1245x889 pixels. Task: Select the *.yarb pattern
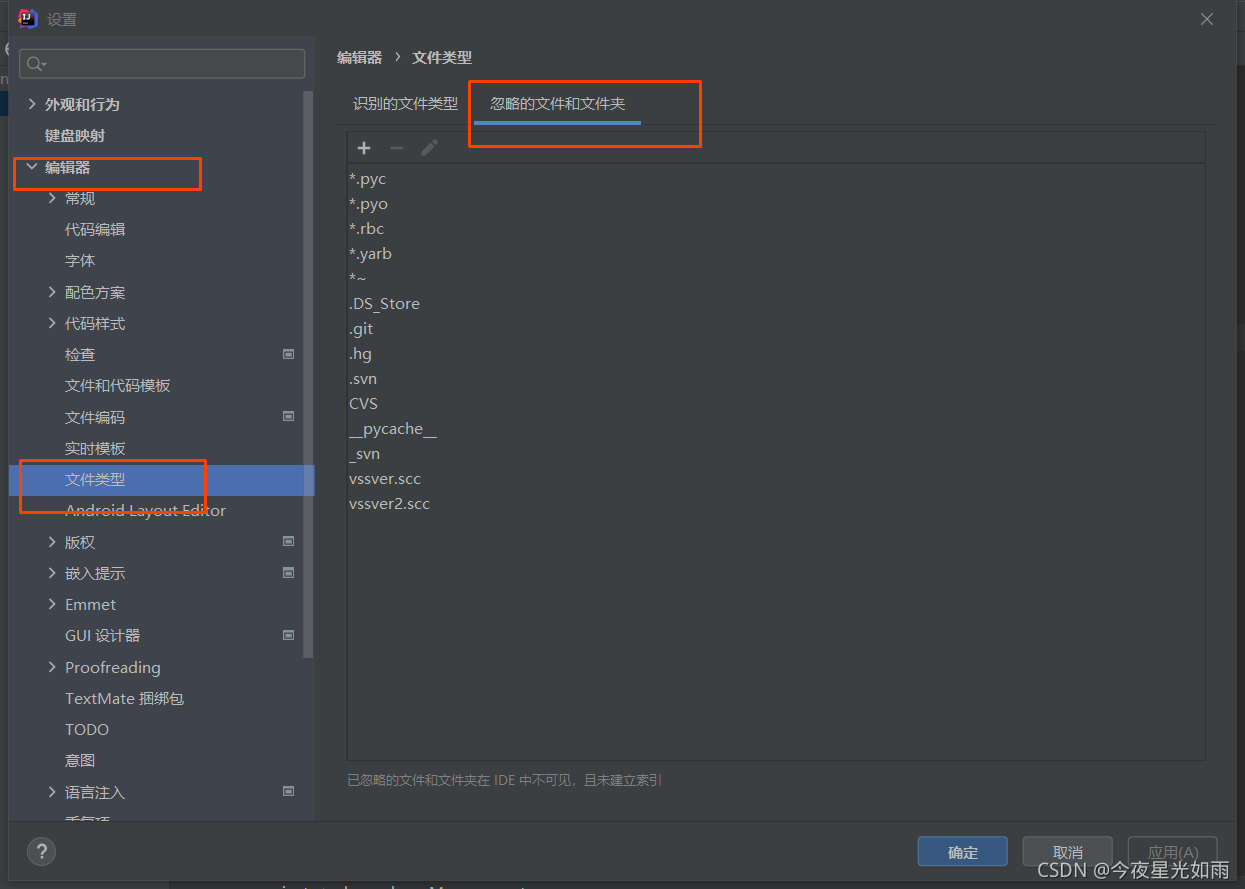point(370,254)
